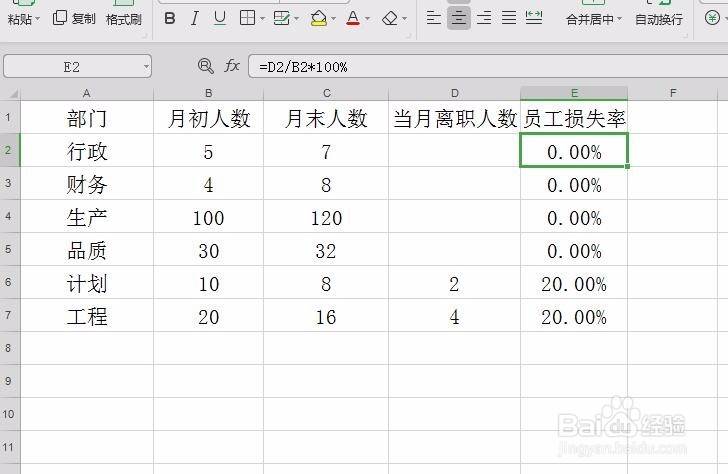The width and height of the screenshot is (728, 474).
Task: Click the currency format icon
Action: (712, 19)
